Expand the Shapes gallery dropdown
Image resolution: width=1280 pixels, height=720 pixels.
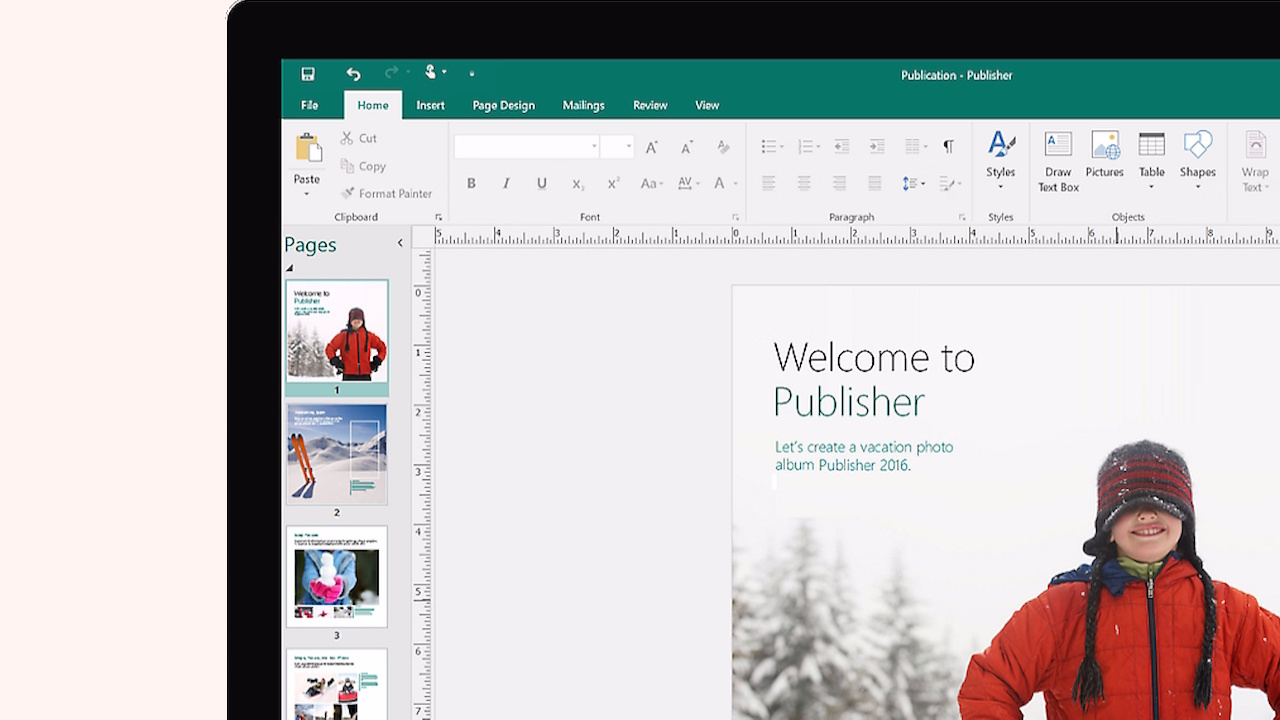click(x=1197, y=187)
